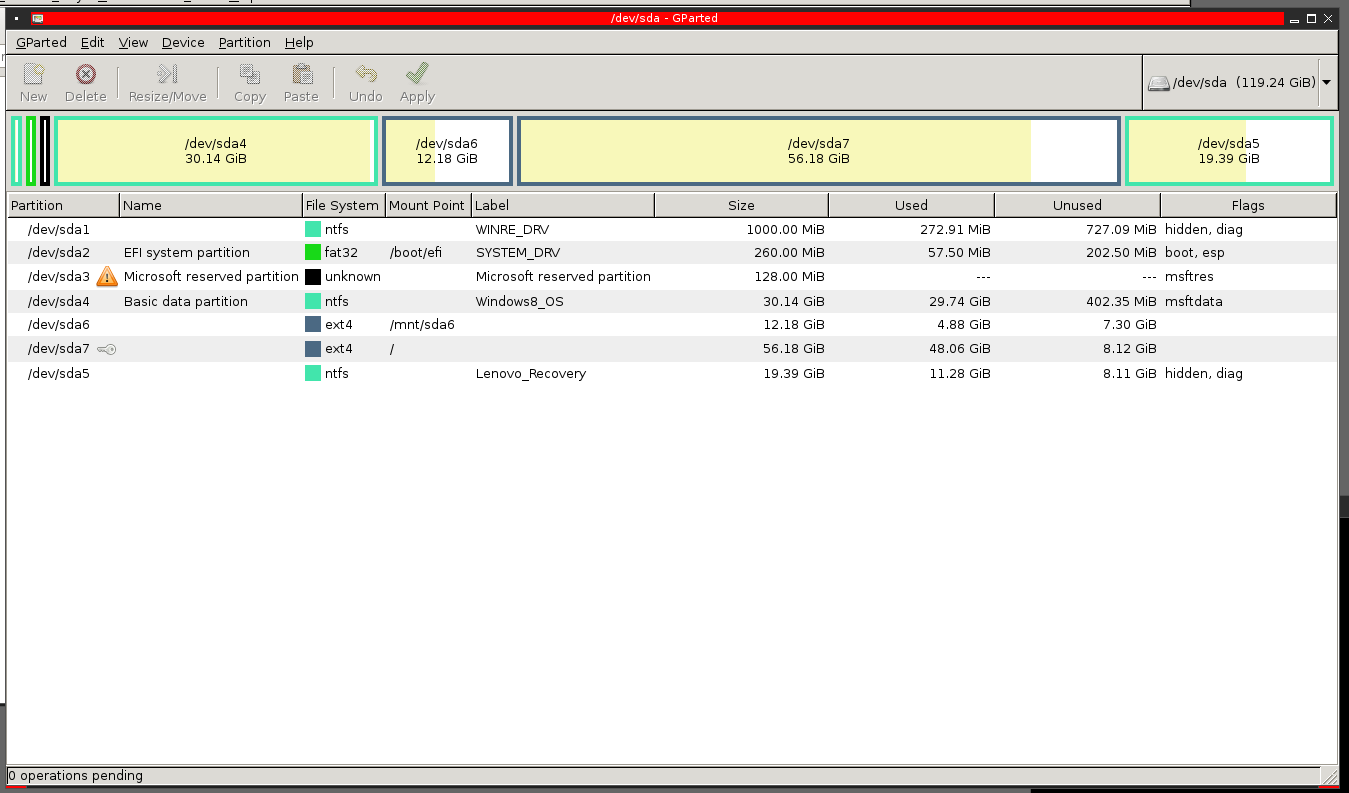Open the View menu
1349x793 pixels.
pyautogui.click(x=133, y=42)
